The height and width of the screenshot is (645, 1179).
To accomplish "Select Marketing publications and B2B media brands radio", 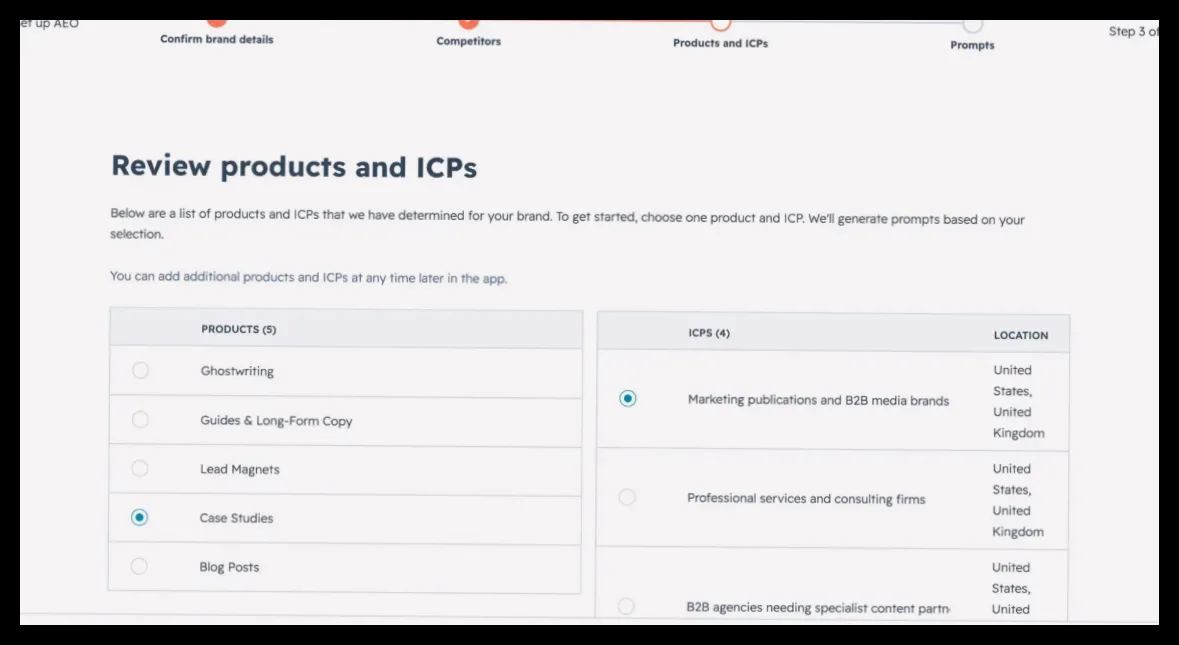I will [x=628, y=398].
